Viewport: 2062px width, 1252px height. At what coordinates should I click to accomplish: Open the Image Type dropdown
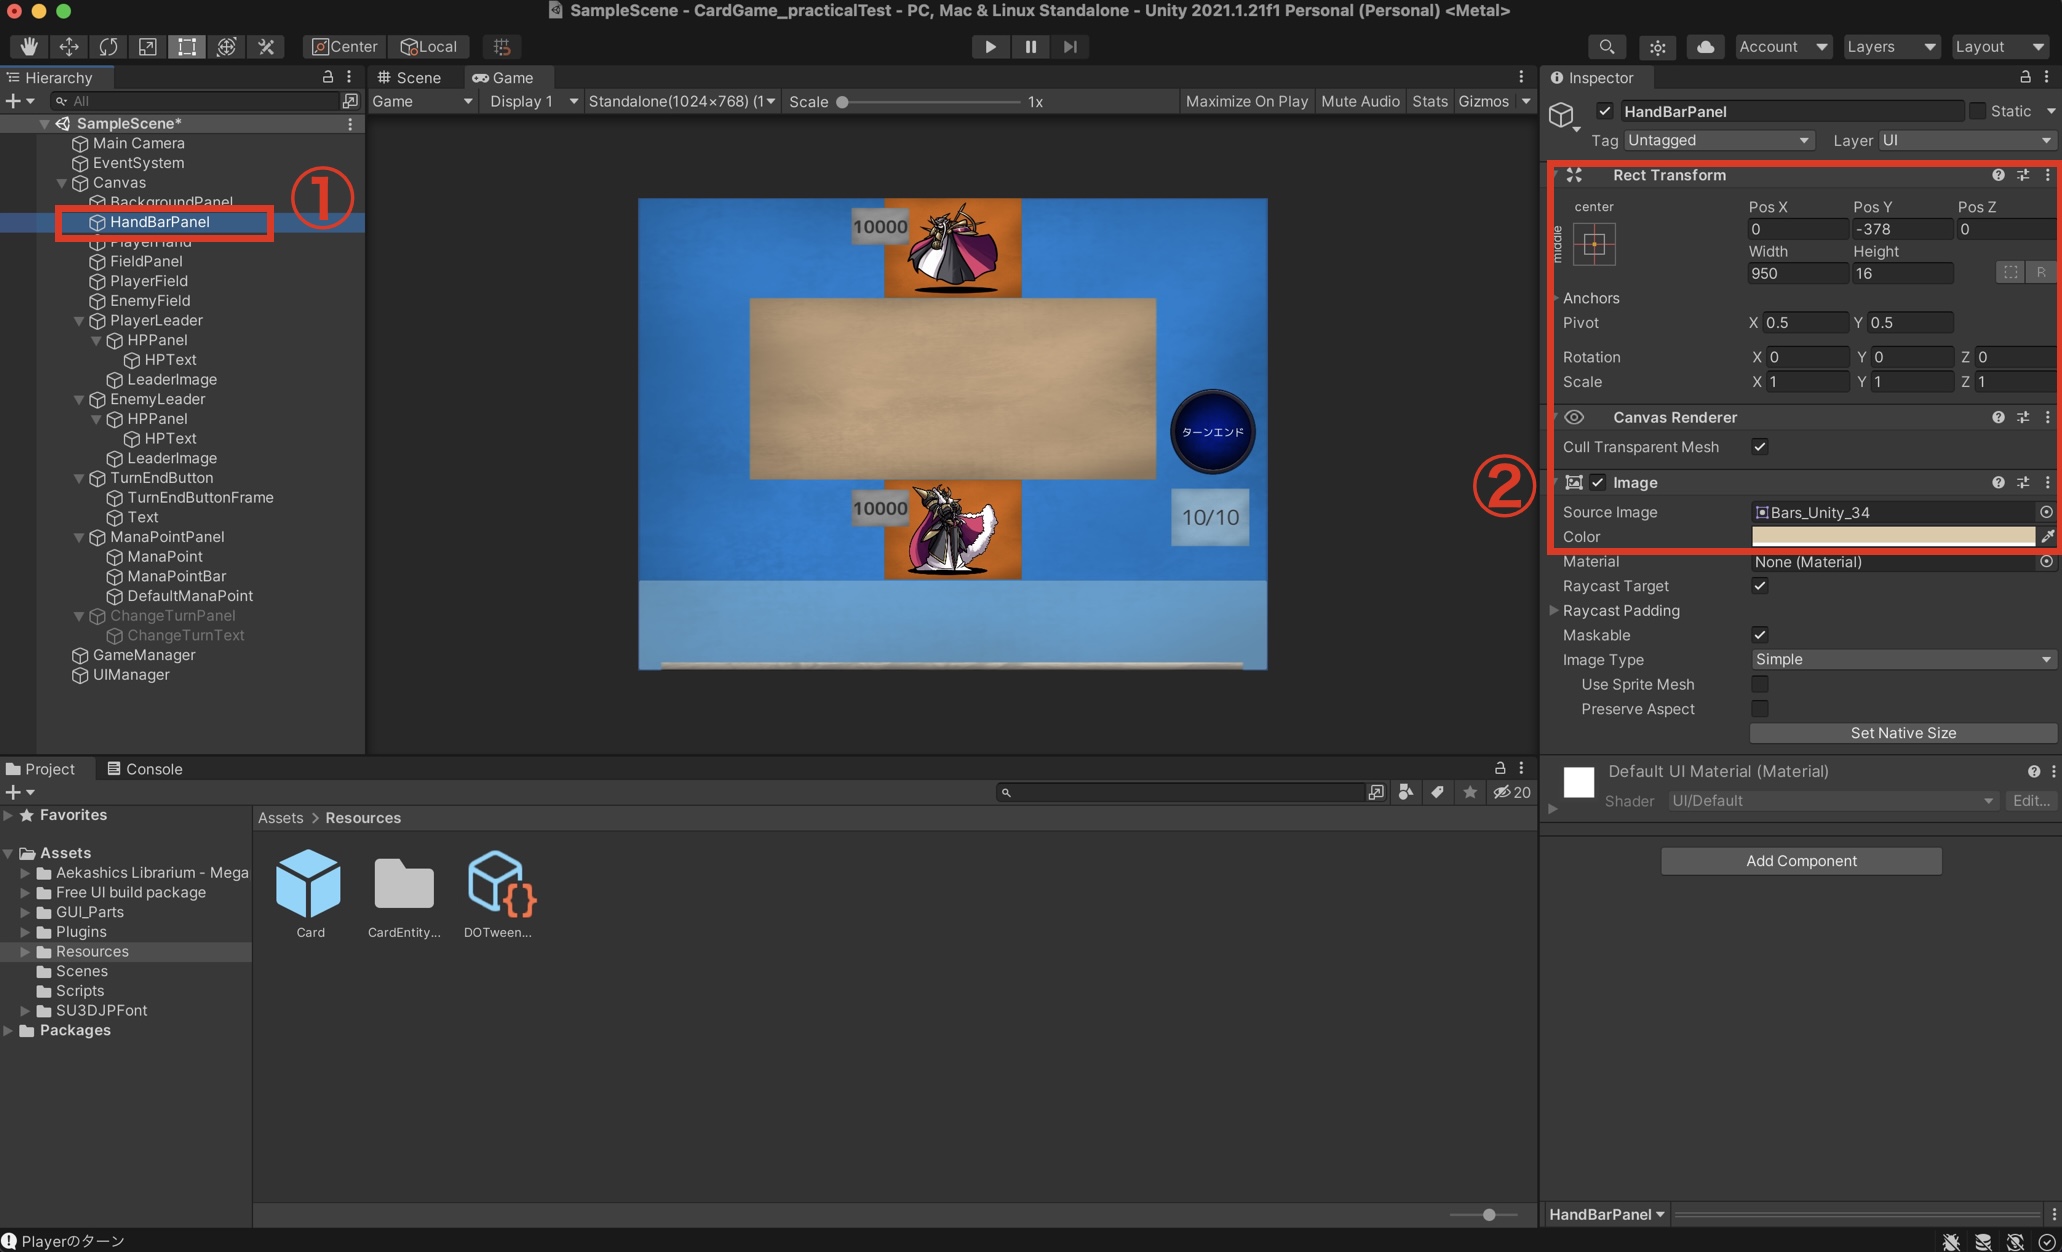1902,660
